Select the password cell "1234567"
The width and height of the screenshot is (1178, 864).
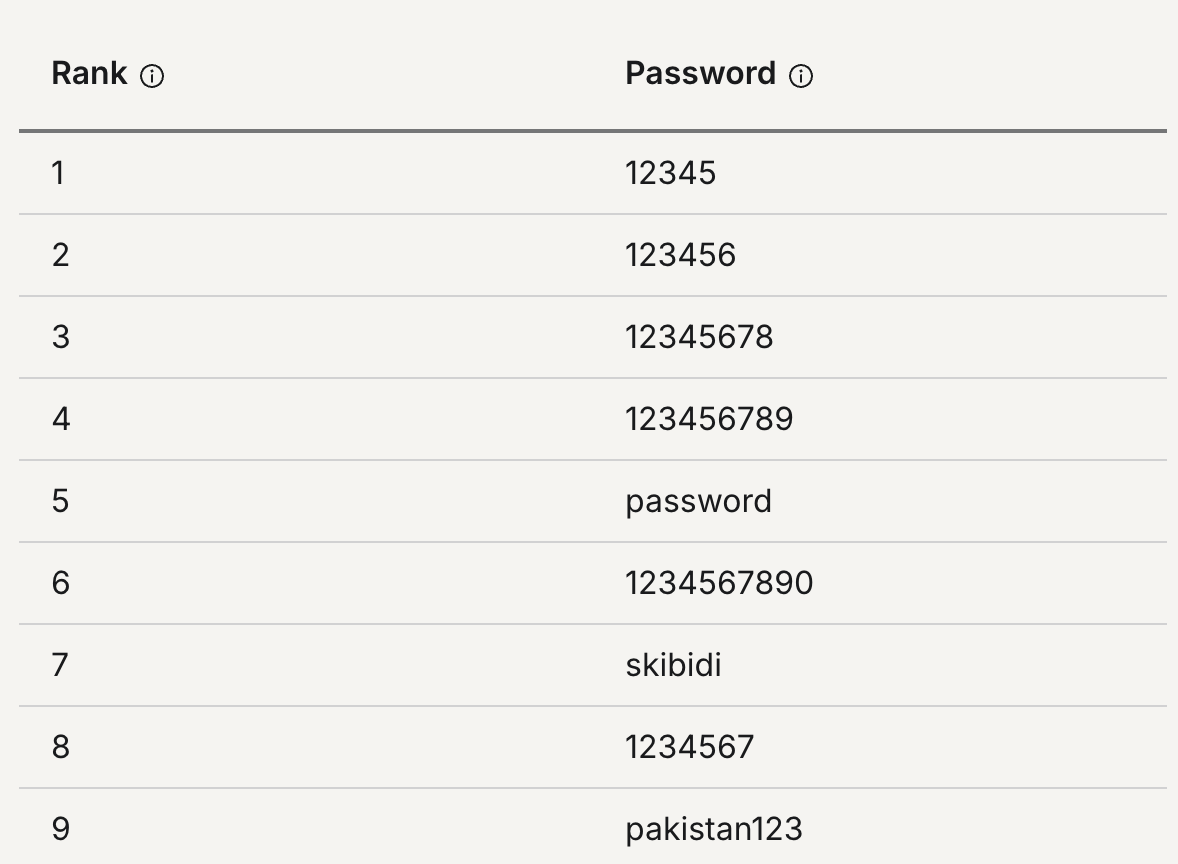pos(690,747)
